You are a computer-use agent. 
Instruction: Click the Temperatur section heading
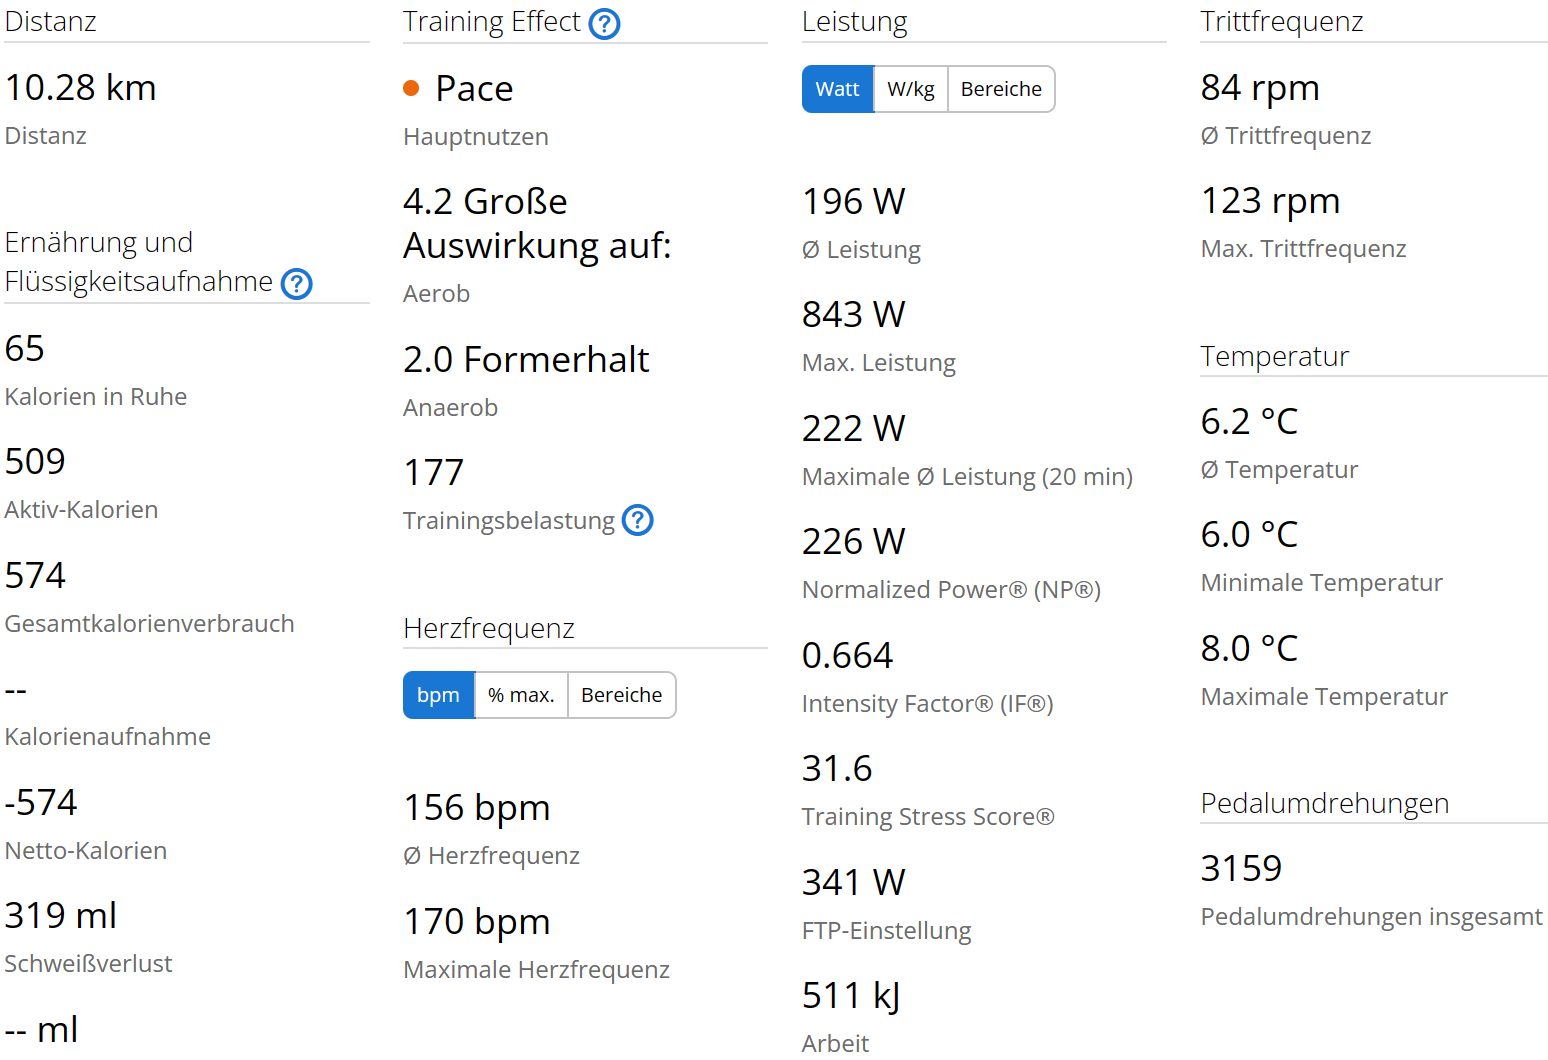pyautogui.click(x=1274, y=356)
